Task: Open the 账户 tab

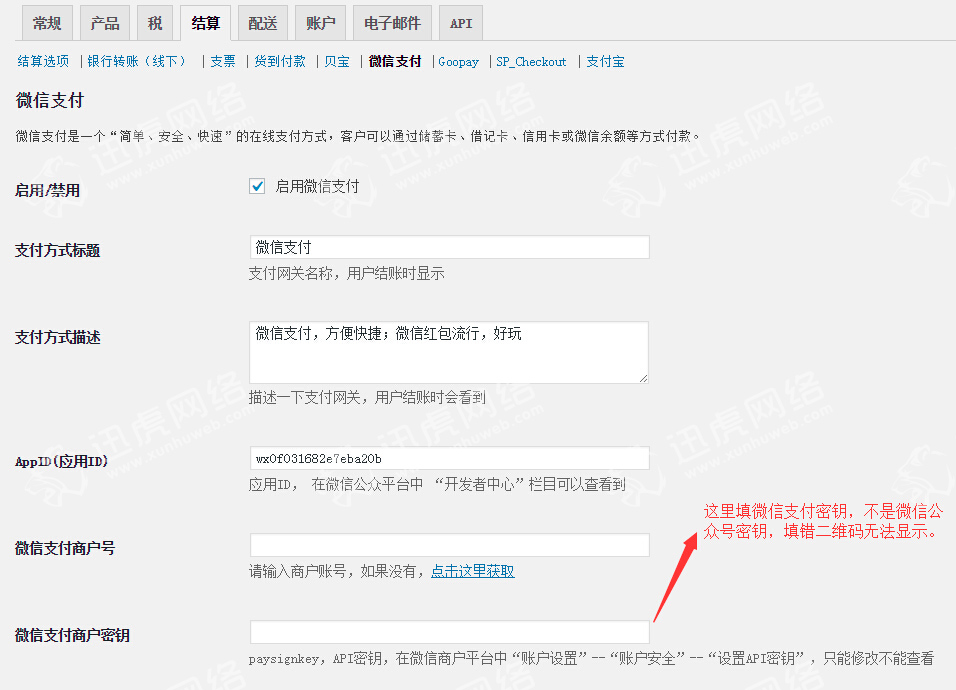Action: [321, 23]
